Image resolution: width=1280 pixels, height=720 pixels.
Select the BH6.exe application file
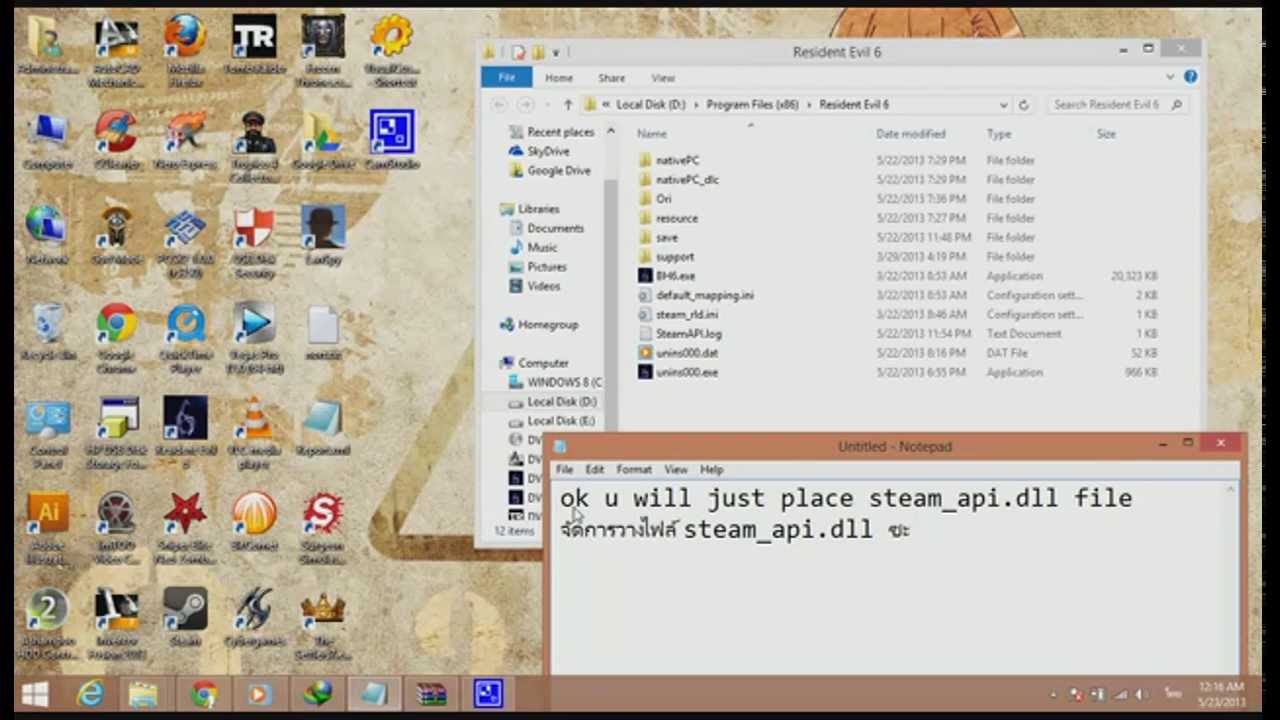tap(675, 275)
